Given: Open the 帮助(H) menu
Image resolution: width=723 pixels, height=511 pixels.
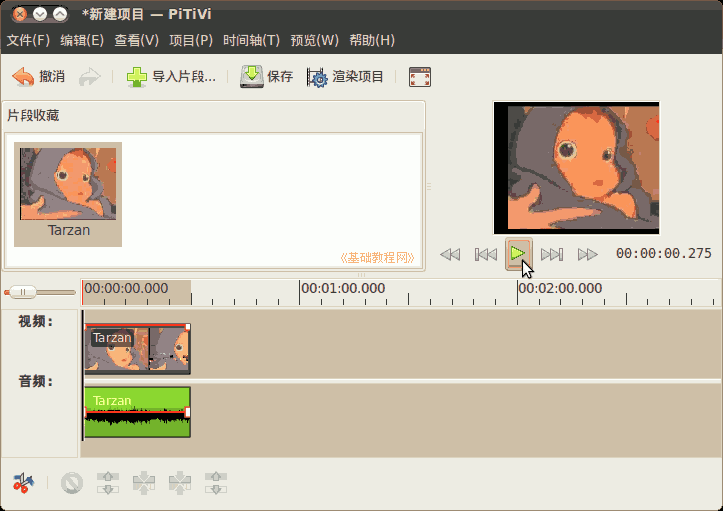Looking at the screenshot, I should pyautogui.click(x=372, y=40).
